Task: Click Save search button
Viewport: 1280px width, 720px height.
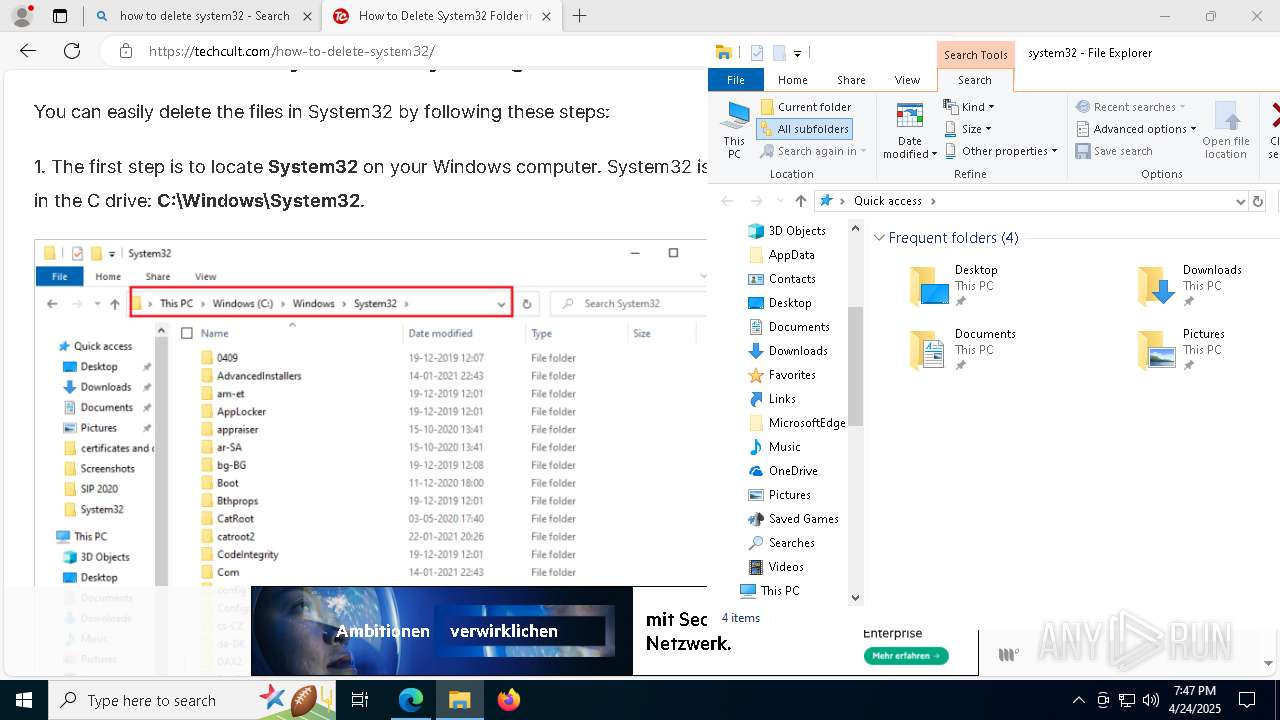Action: 1114,151
